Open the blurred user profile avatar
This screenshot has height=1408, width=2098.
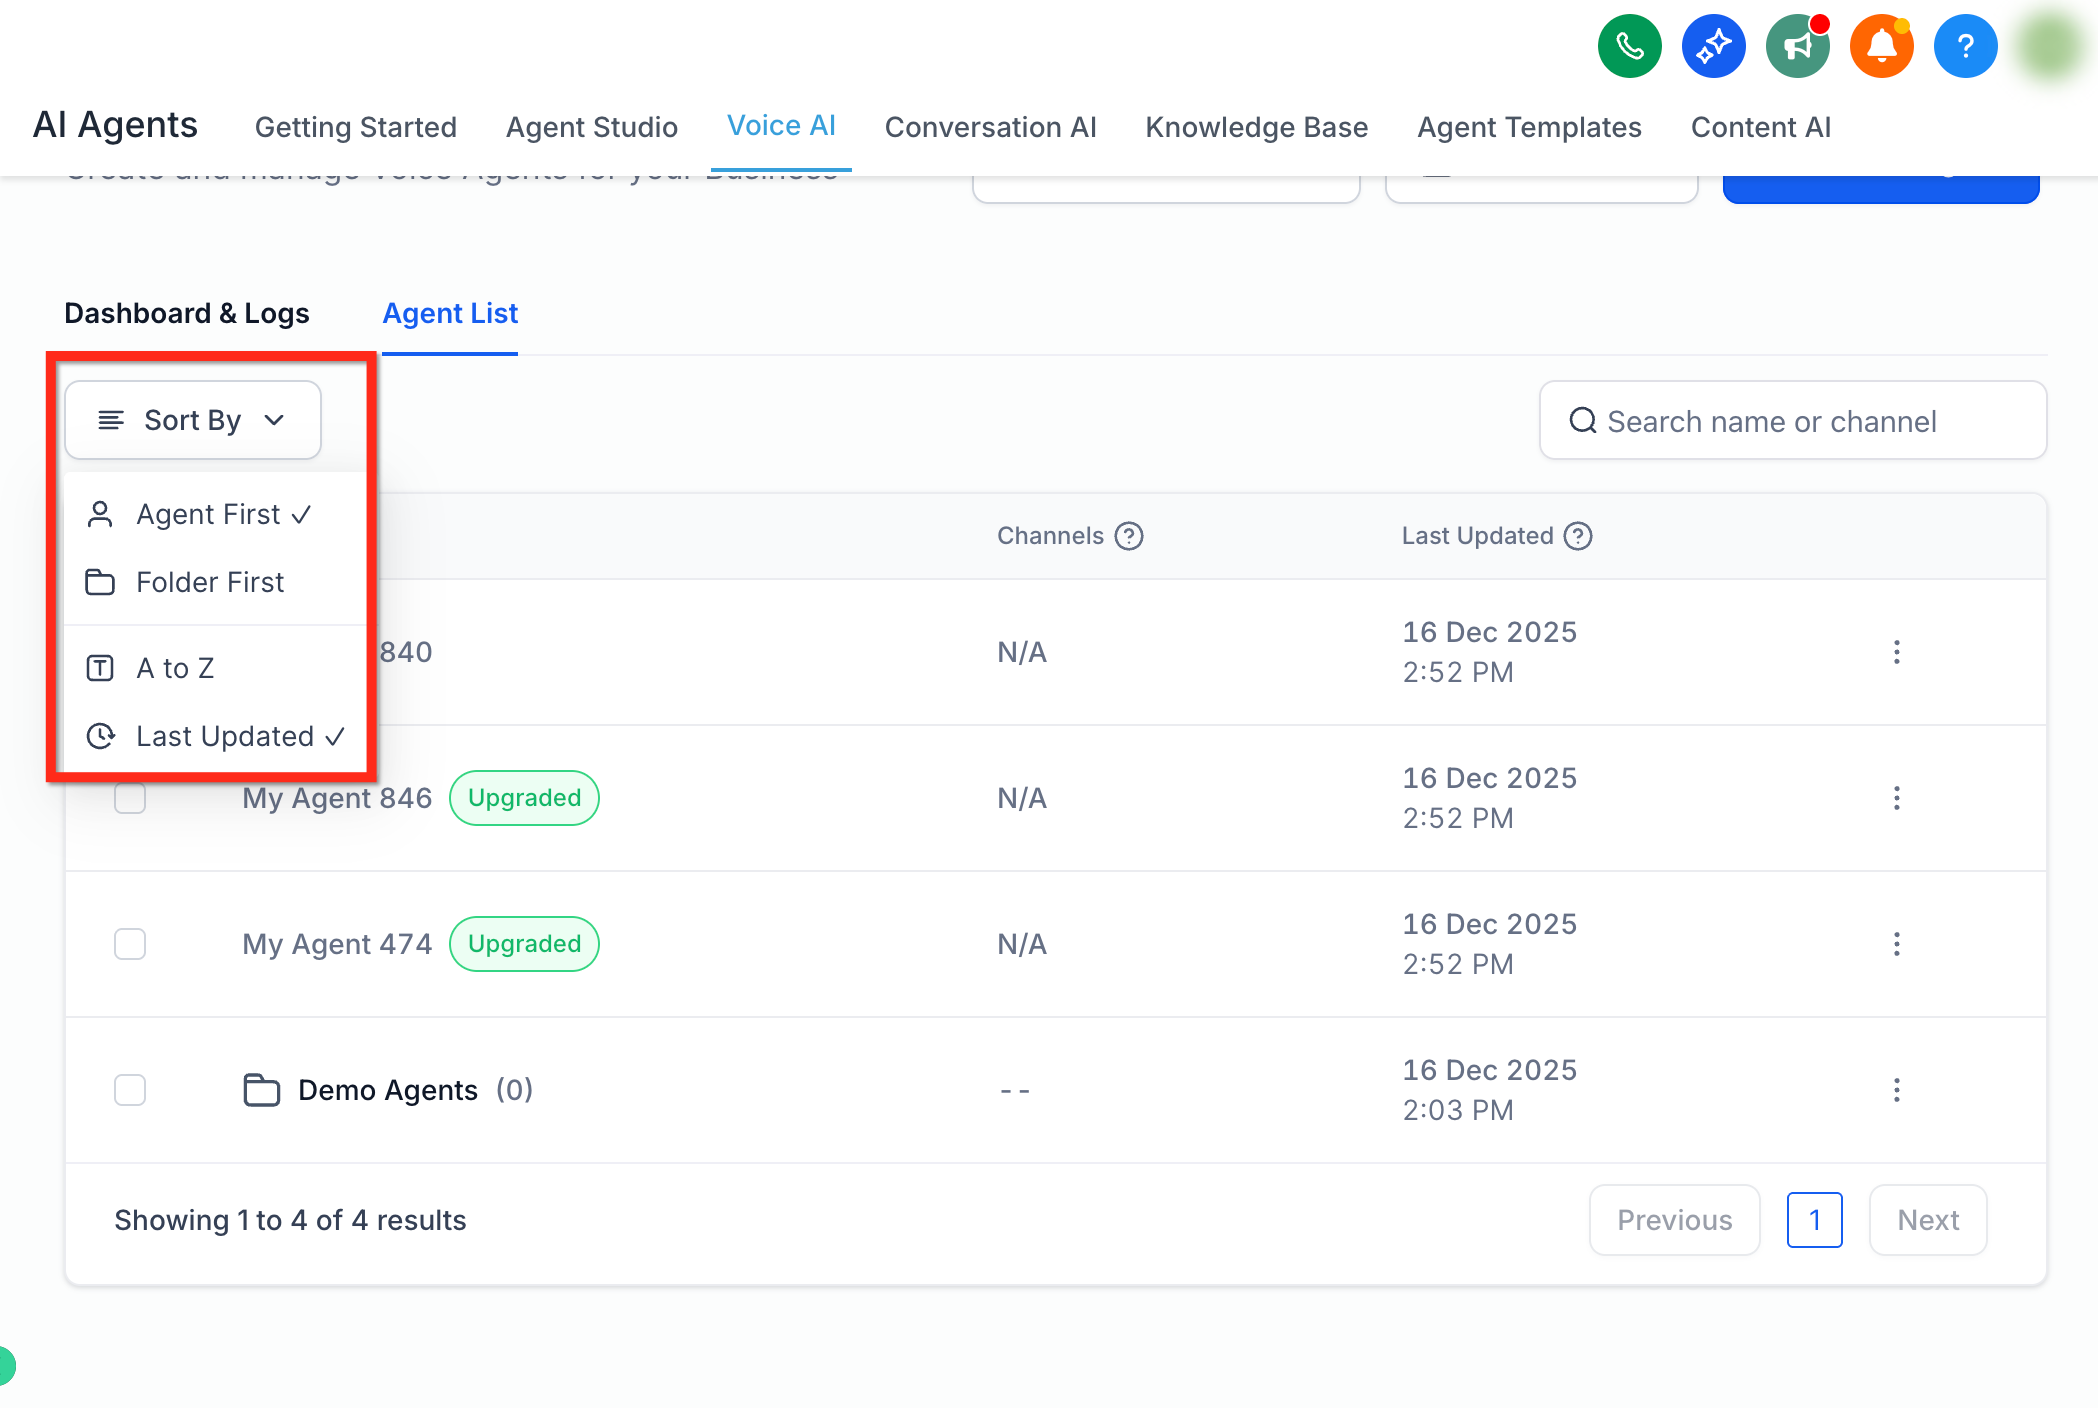(x=2049, y=46)
